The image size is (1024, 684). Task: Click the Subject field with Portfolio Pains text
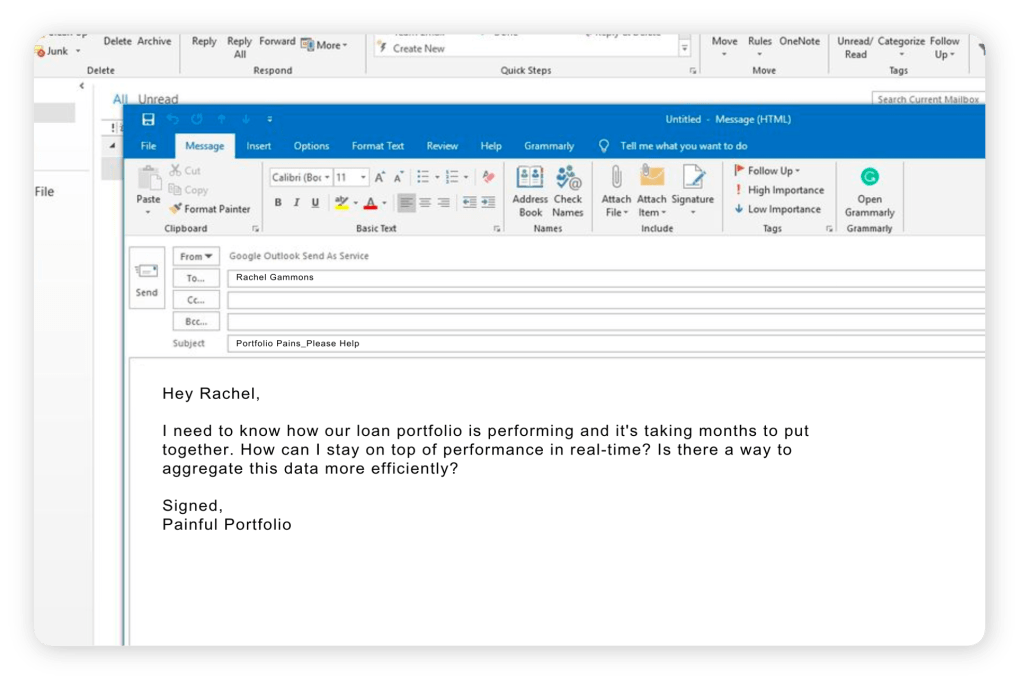(x=606, y=344)
